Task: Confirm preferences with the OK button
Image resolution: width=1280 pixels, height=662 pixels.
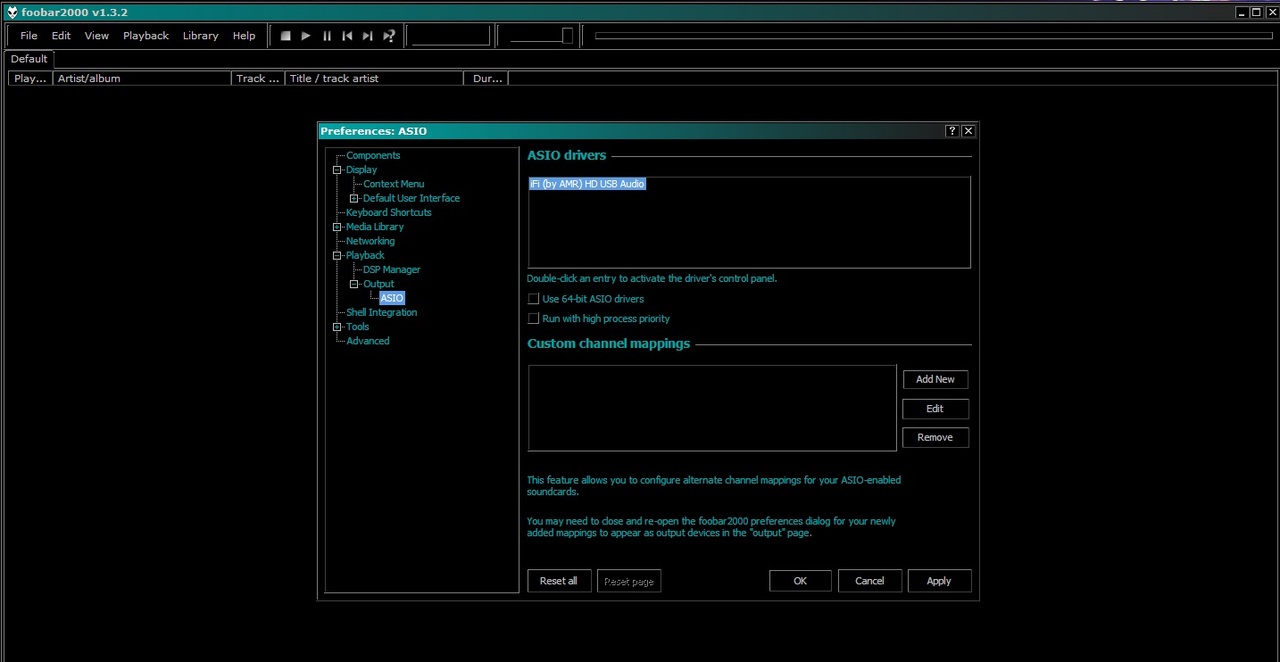Action: pos(800,581)
